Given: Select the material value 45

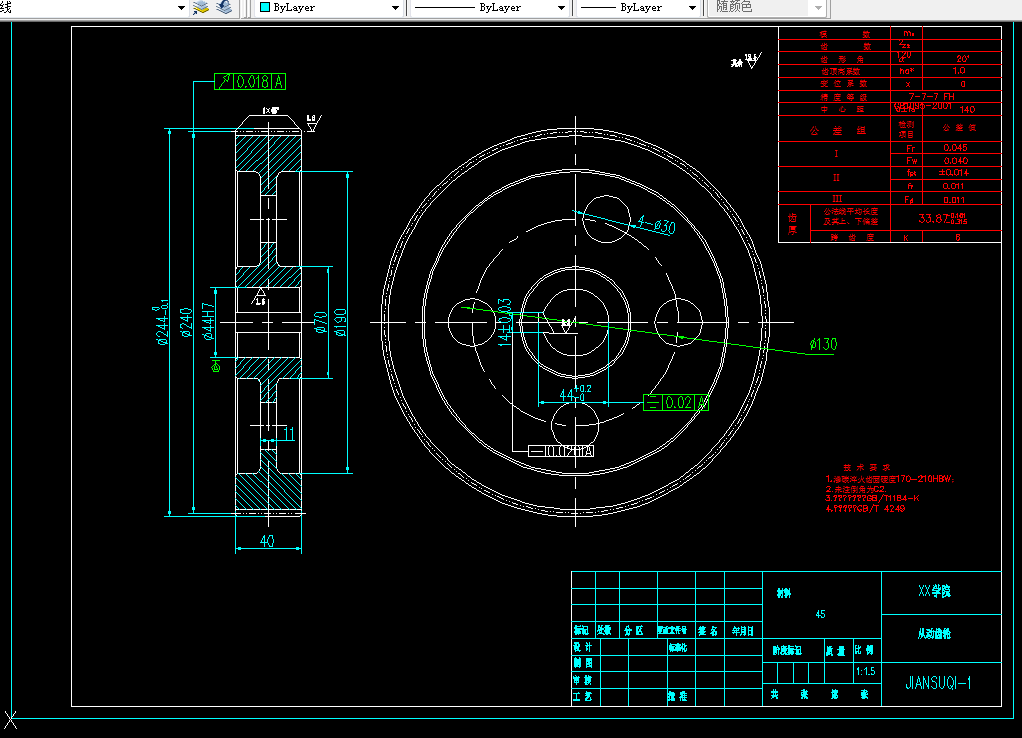Looking at the screenshot, I should 821,614.
